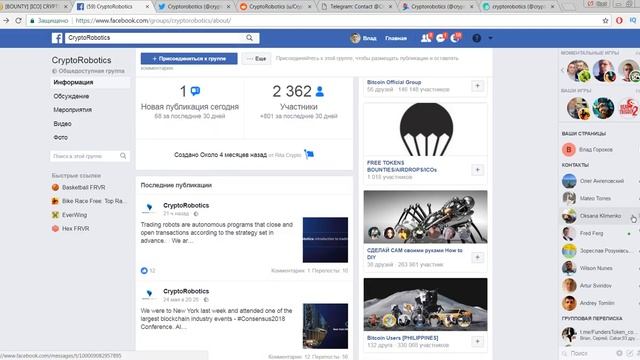The height and width of the screenshot is (360, 640).
Task: Open the first CryptoRobotics post author name
Action: (186, 205)
